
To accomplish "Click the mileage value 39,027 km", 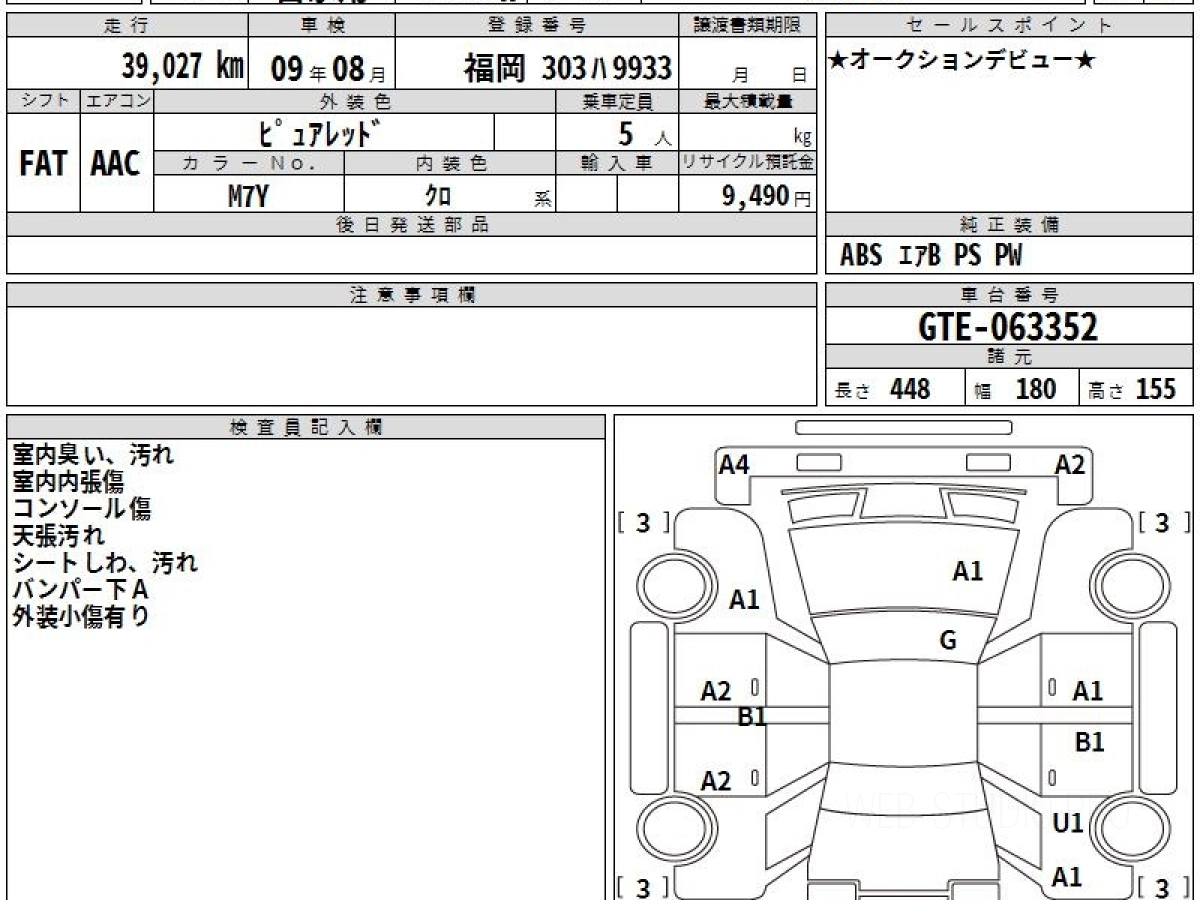I will point(182,67).
